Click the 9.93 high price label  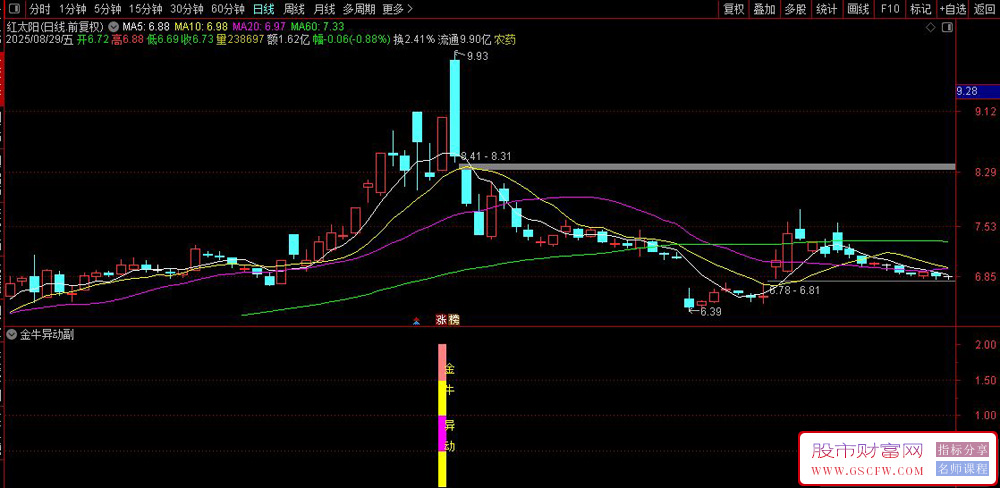[x=478, y=57]
